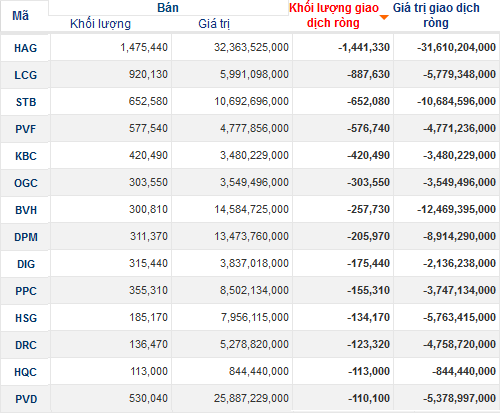Open the HAG stock code
Image resolution: width=500 pixels, height=413 pixels.
pyautogui.click(x=25, y=48)
